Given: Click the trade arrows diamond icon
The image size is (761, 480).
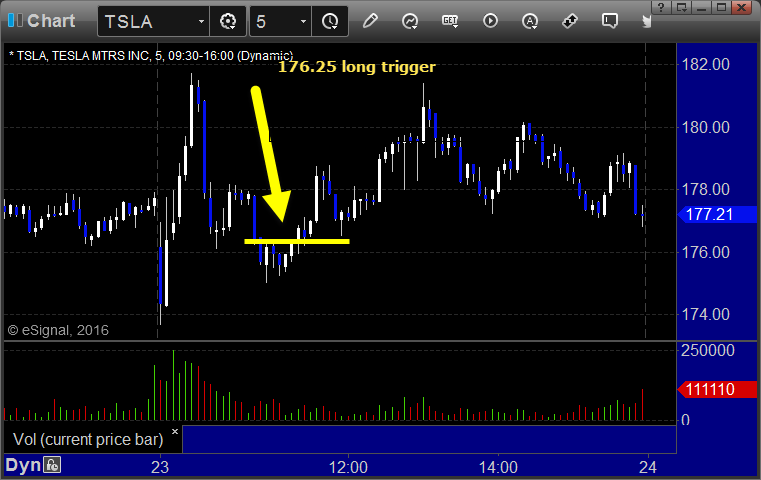Looking at the screenshot, I should [570, 21].
